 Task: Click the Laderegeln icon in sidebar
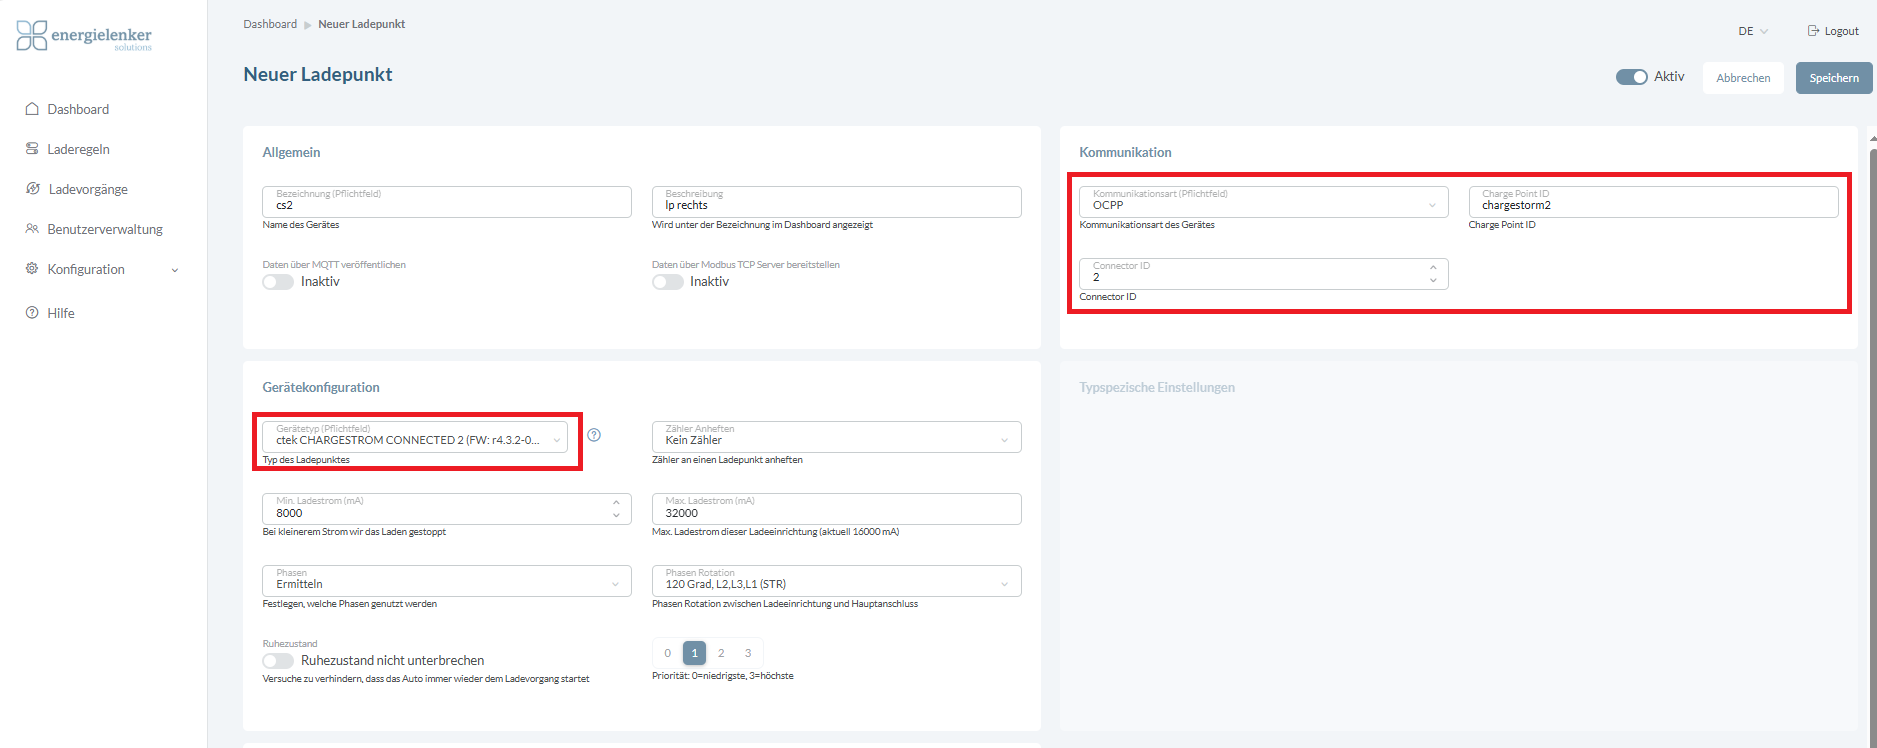coord(32,149)
